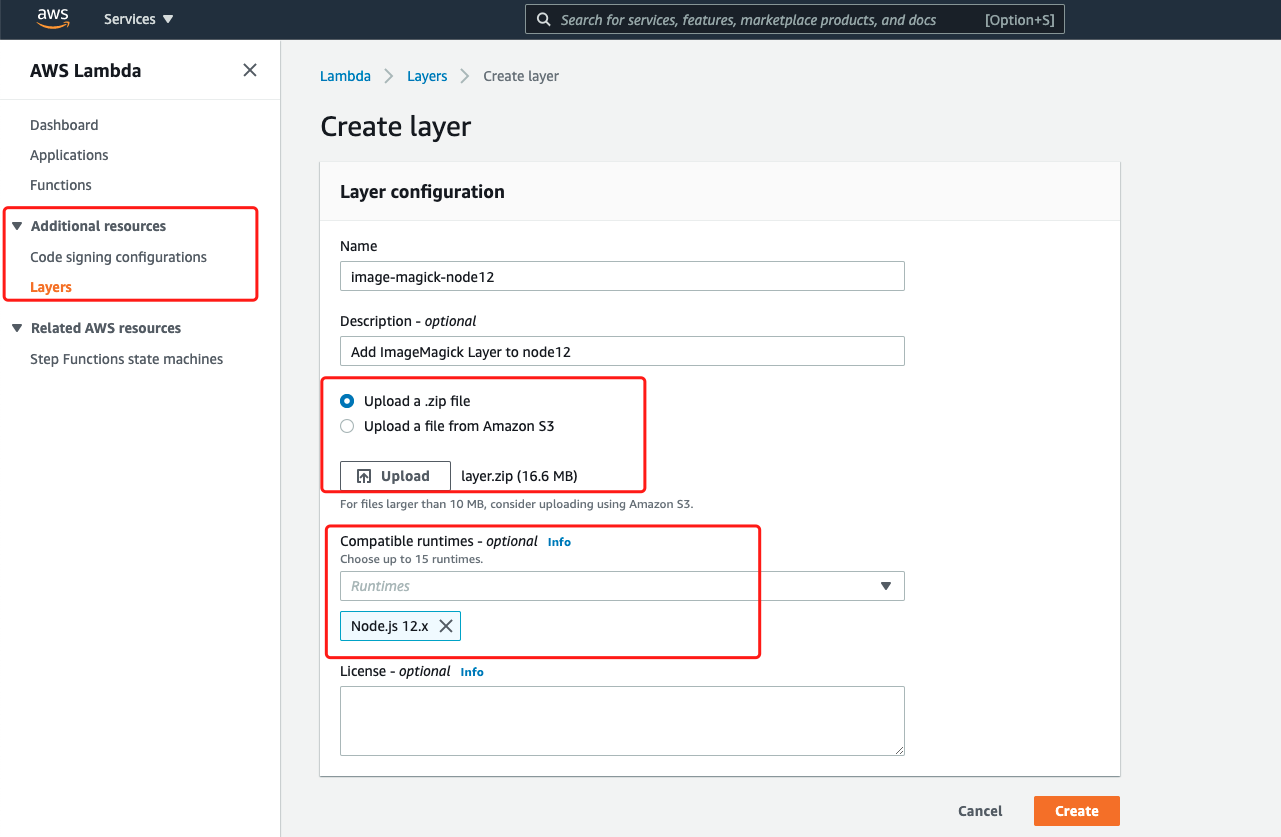Close the AWS Lambda sidebar panel
The image size is (1281, 837).
(250, 70)
